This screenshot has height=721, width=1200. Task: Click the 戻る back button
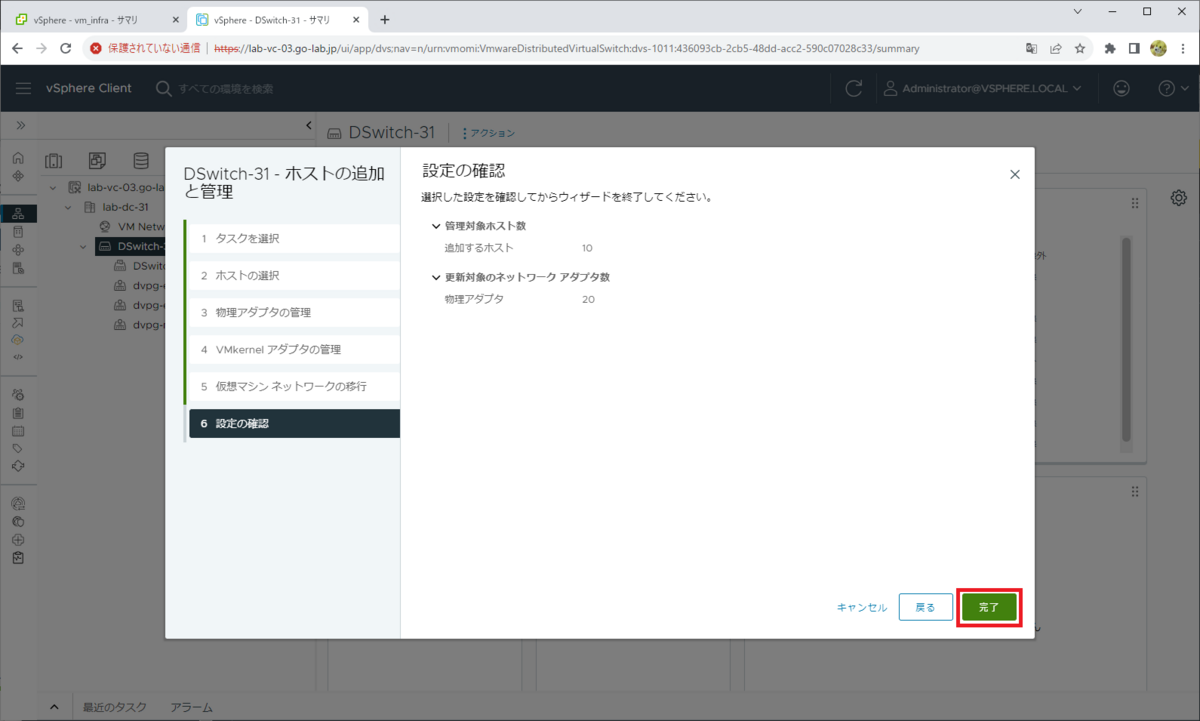coord(926,607)
